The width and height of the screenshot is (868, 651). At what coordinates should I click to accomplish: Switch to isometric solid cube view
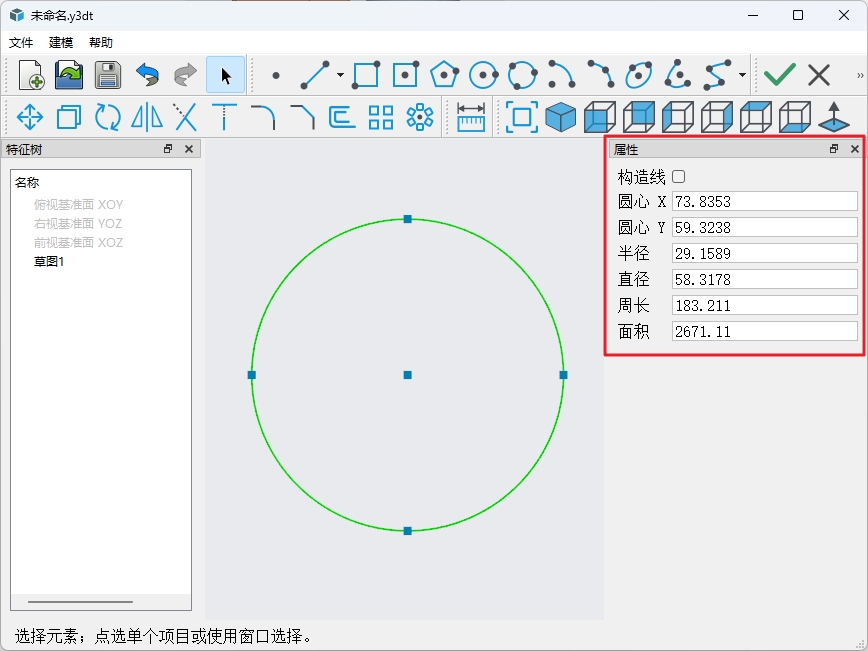coord(561,117)
